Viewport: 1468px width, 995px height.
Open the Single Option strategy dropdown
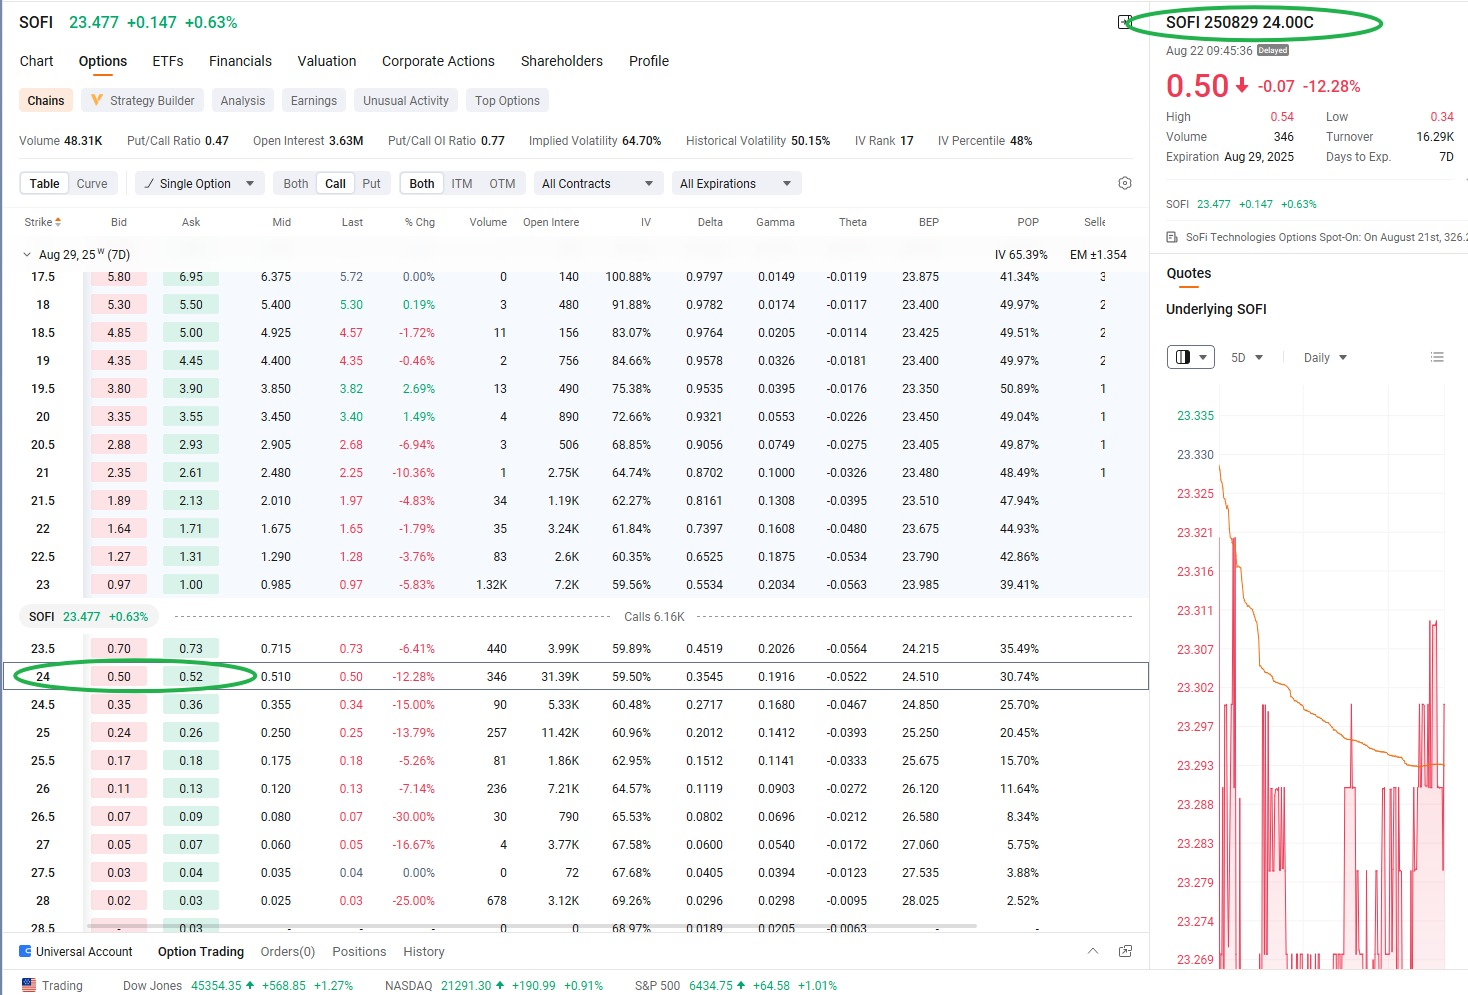[x=200, y=184]
